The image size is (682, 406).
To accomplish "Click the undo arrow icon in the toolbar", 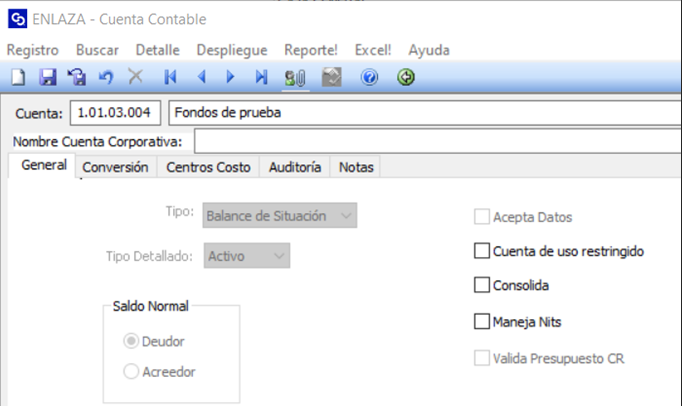I will 106,77.
